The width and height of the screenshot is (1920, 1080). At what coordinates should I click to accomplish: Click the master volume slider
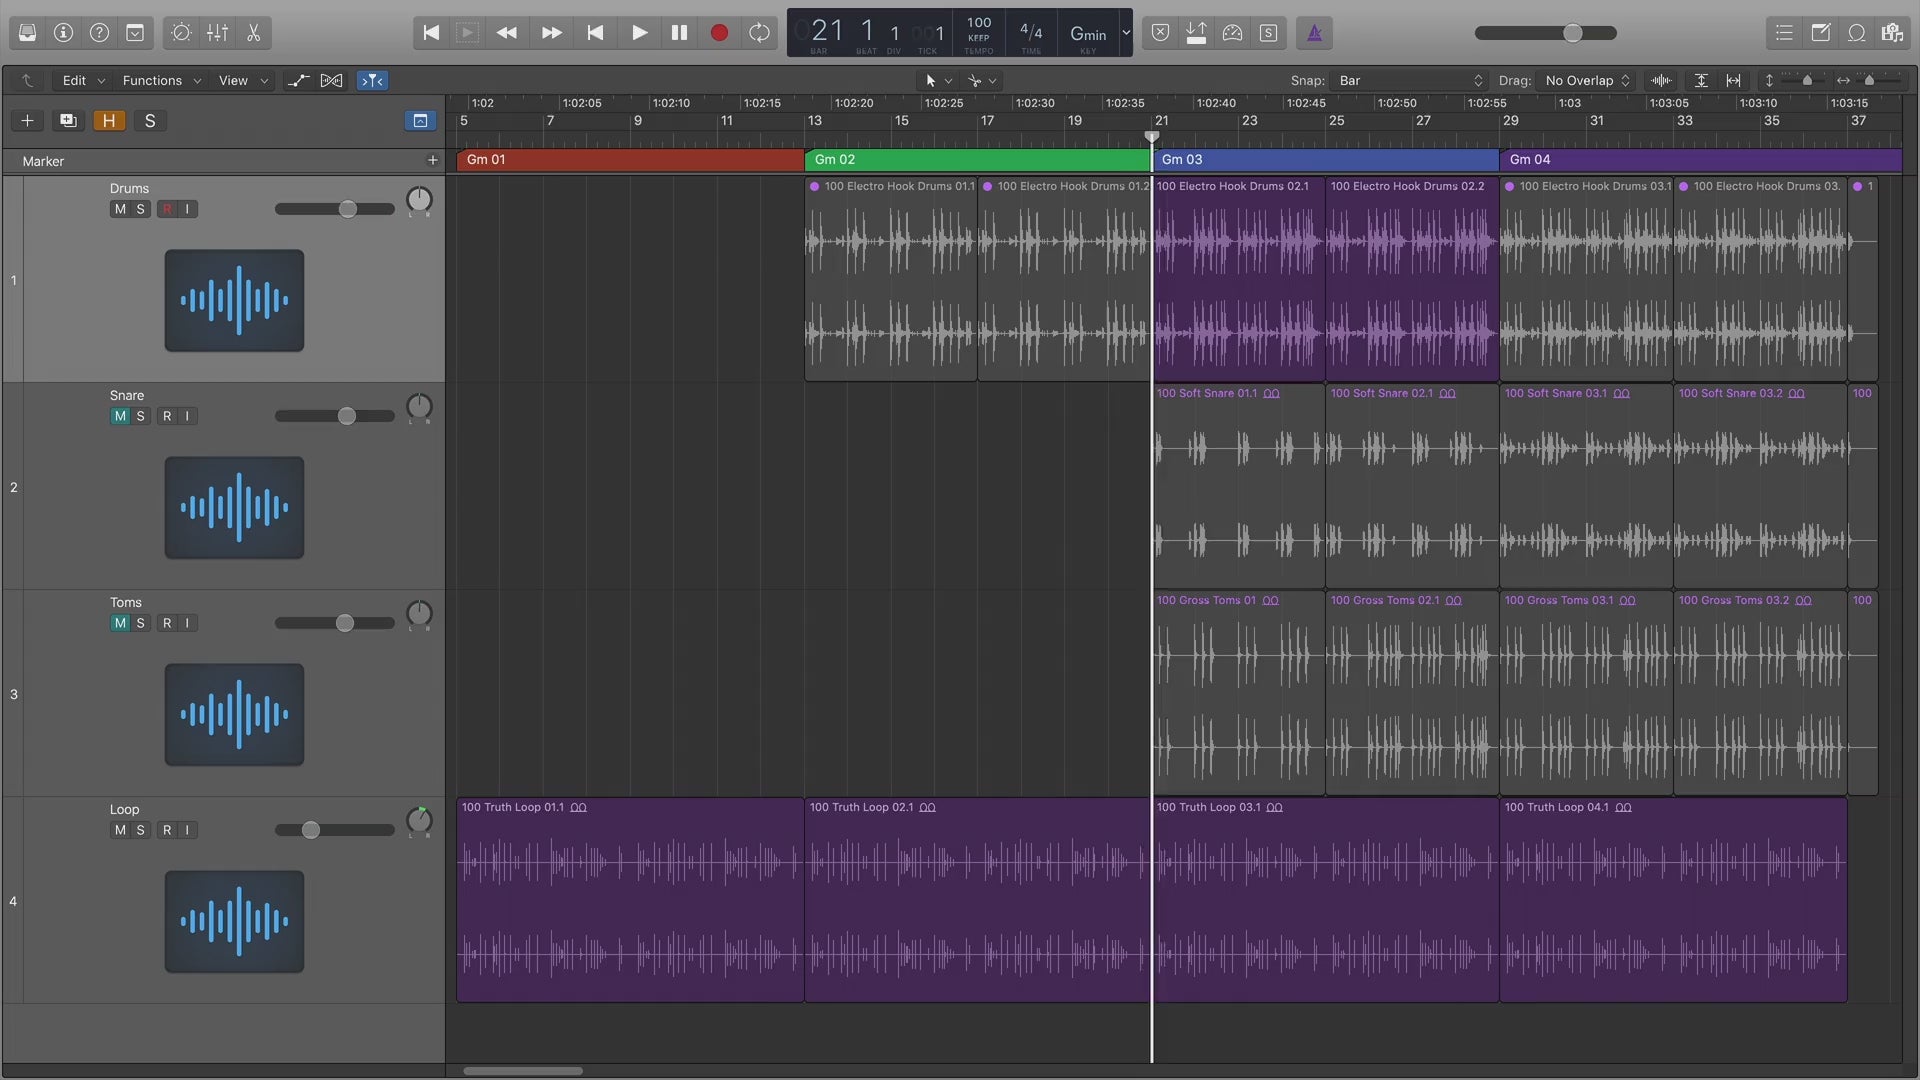[x=1546, y=33]
